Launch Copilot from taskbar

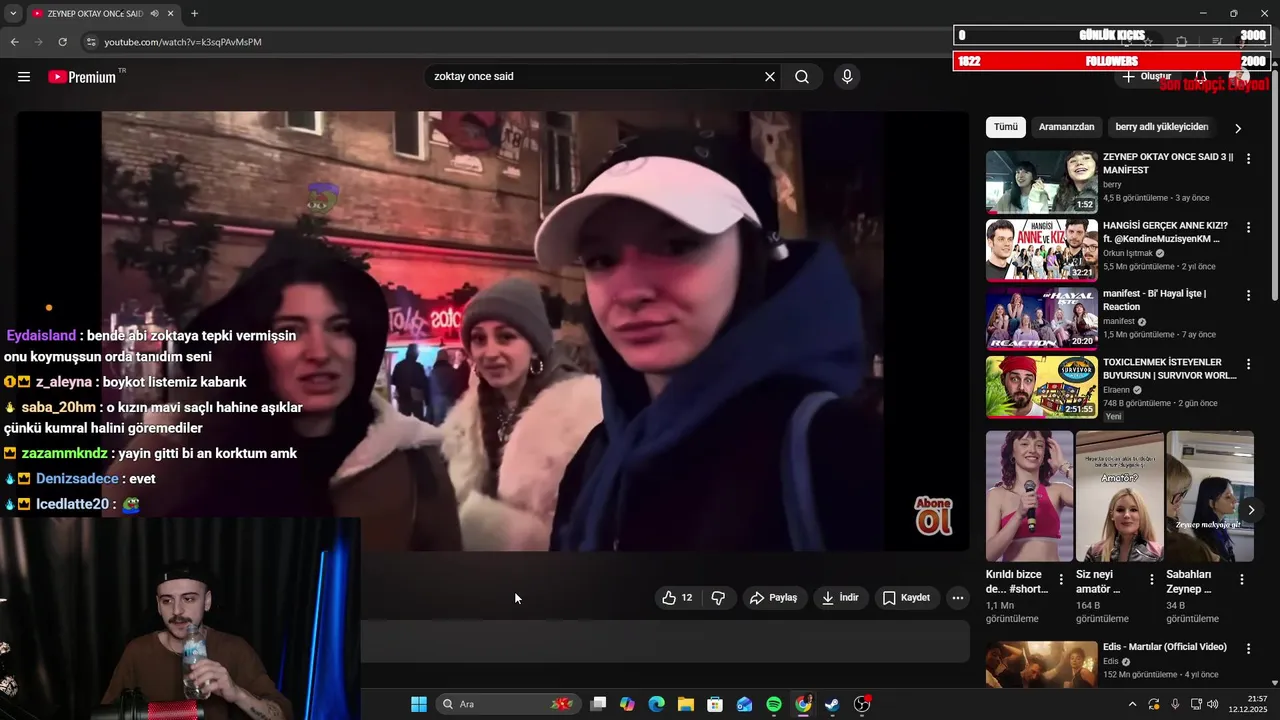[x=627, y=704]
